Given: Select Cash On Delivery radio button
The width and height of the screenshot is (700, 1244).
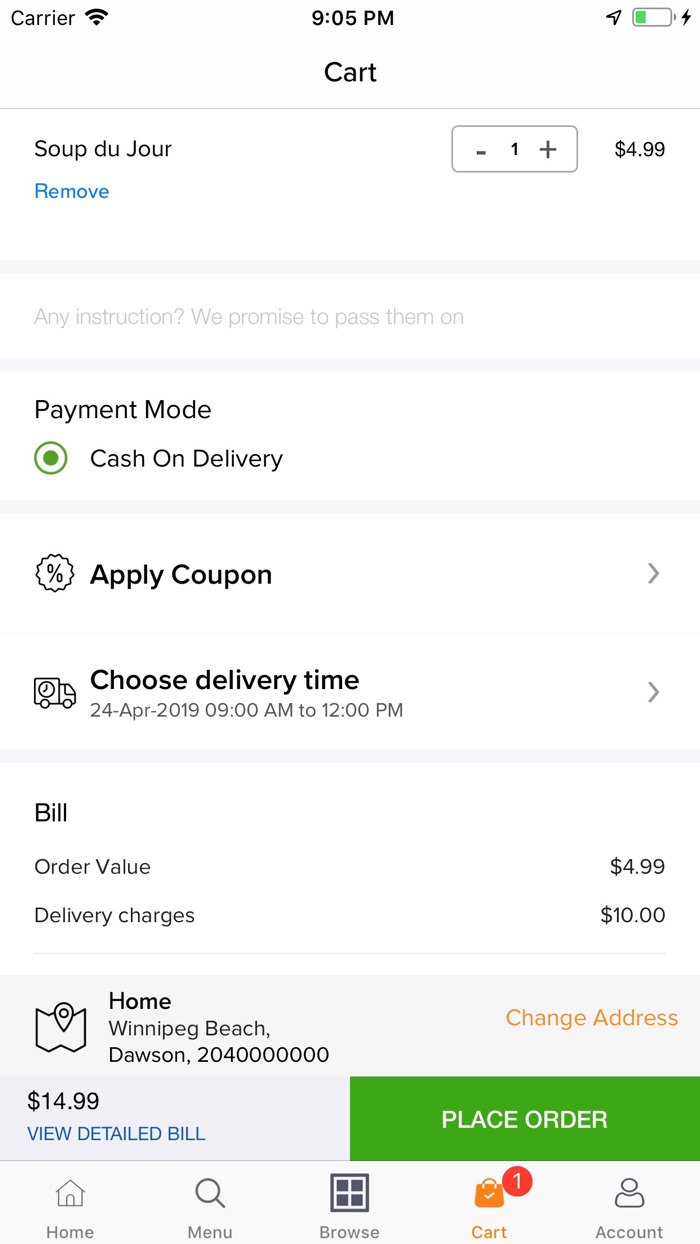Looking at the screenshot, I should pos(51,459).
